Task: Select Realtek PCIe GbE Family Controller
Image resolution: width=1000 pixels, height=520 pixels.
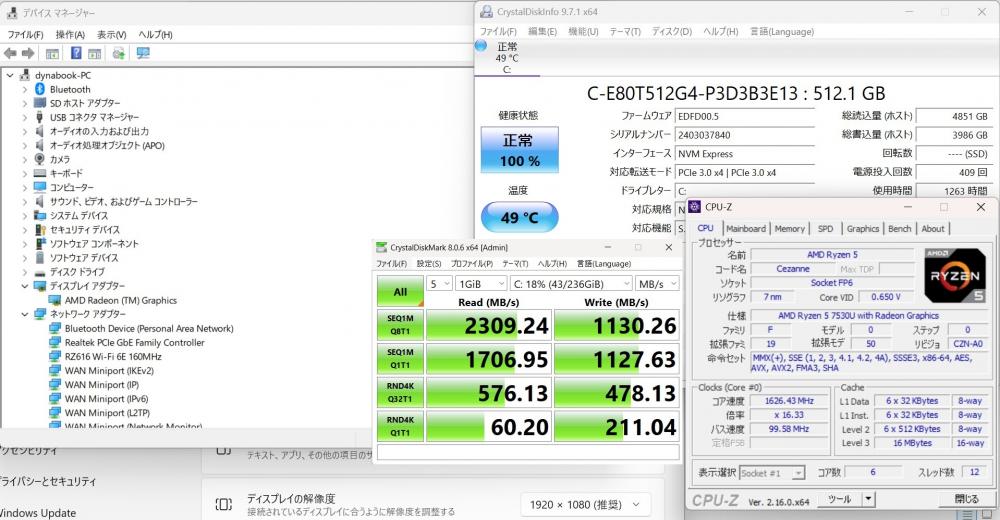Action: tap(135, 343)
